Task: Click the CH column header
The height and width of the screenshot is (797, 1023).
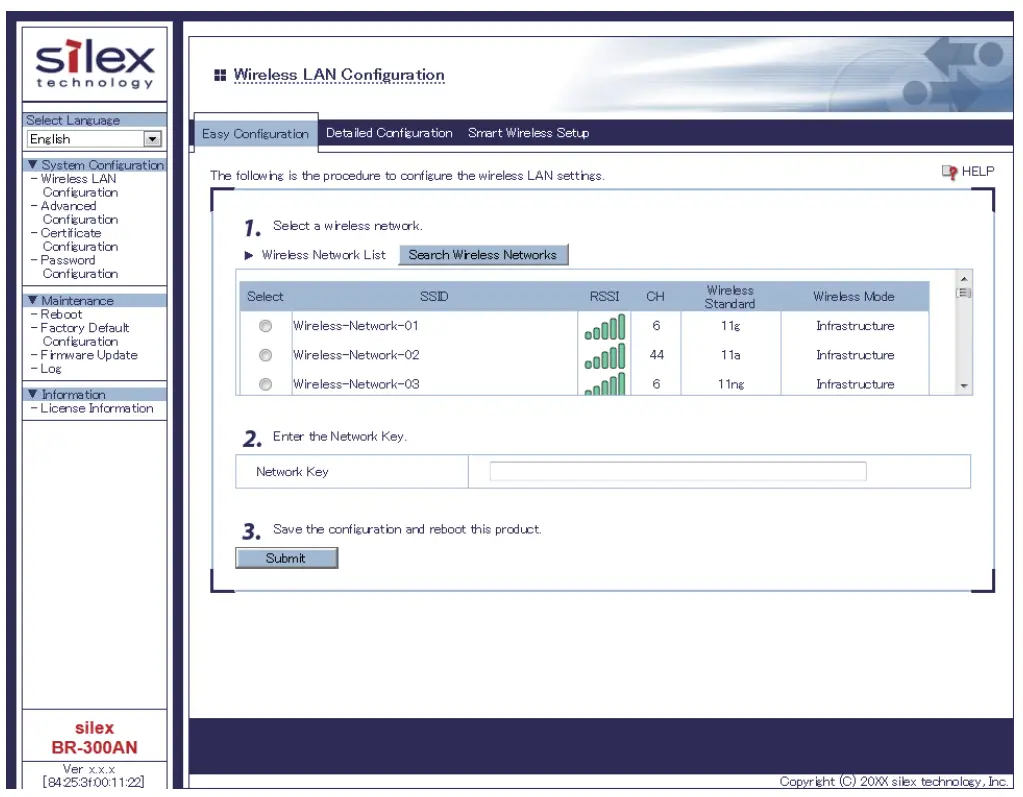Action: [x=655, y=296]
